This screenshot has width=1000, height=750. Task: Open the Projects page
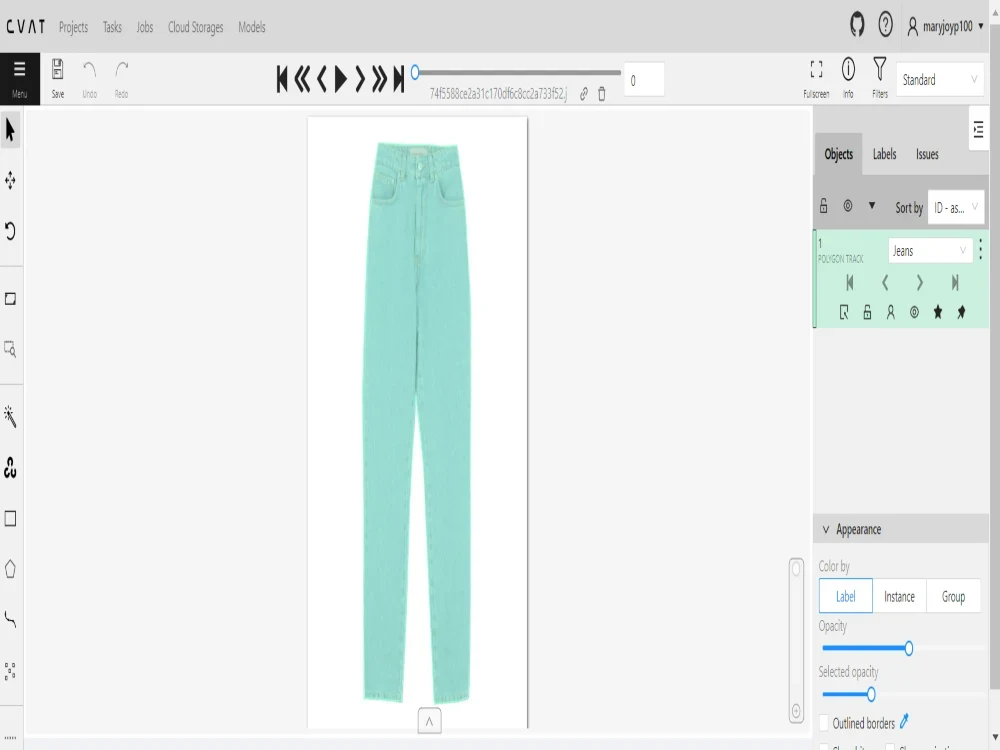coord(73,27)
